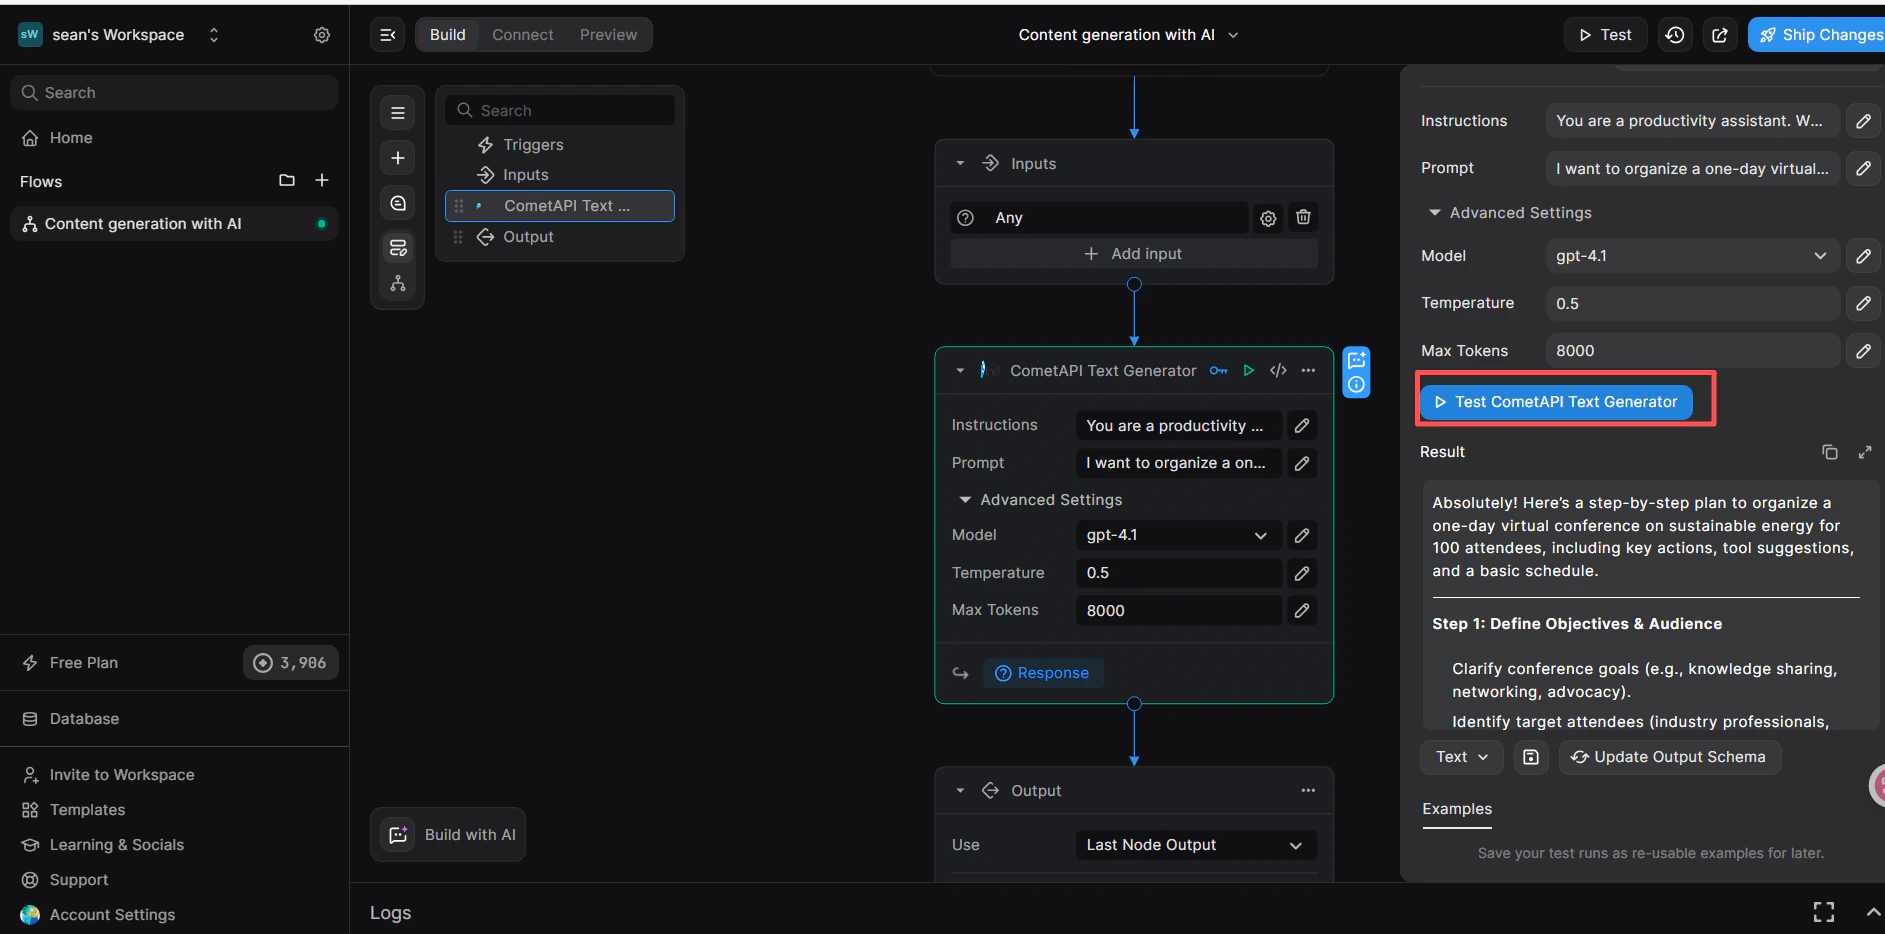
Task: Add a new flow with plus icon
Action: pos(322,180)
